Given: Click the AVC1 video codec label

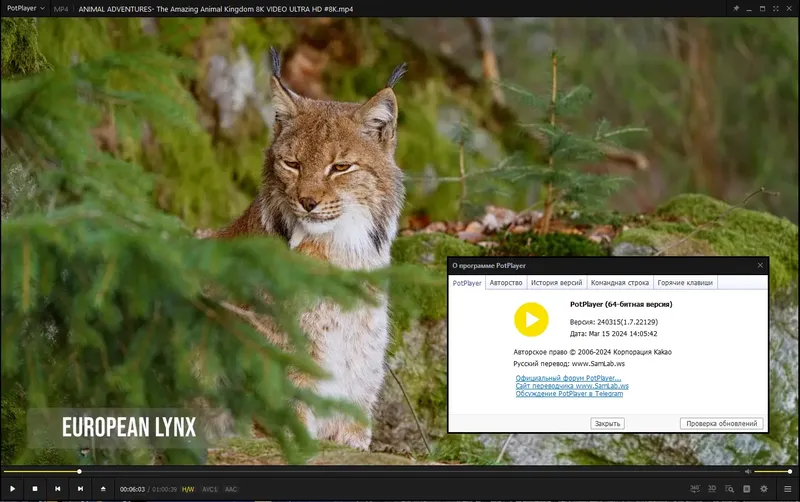Looking at the screenshot, I should pos(210,489).
